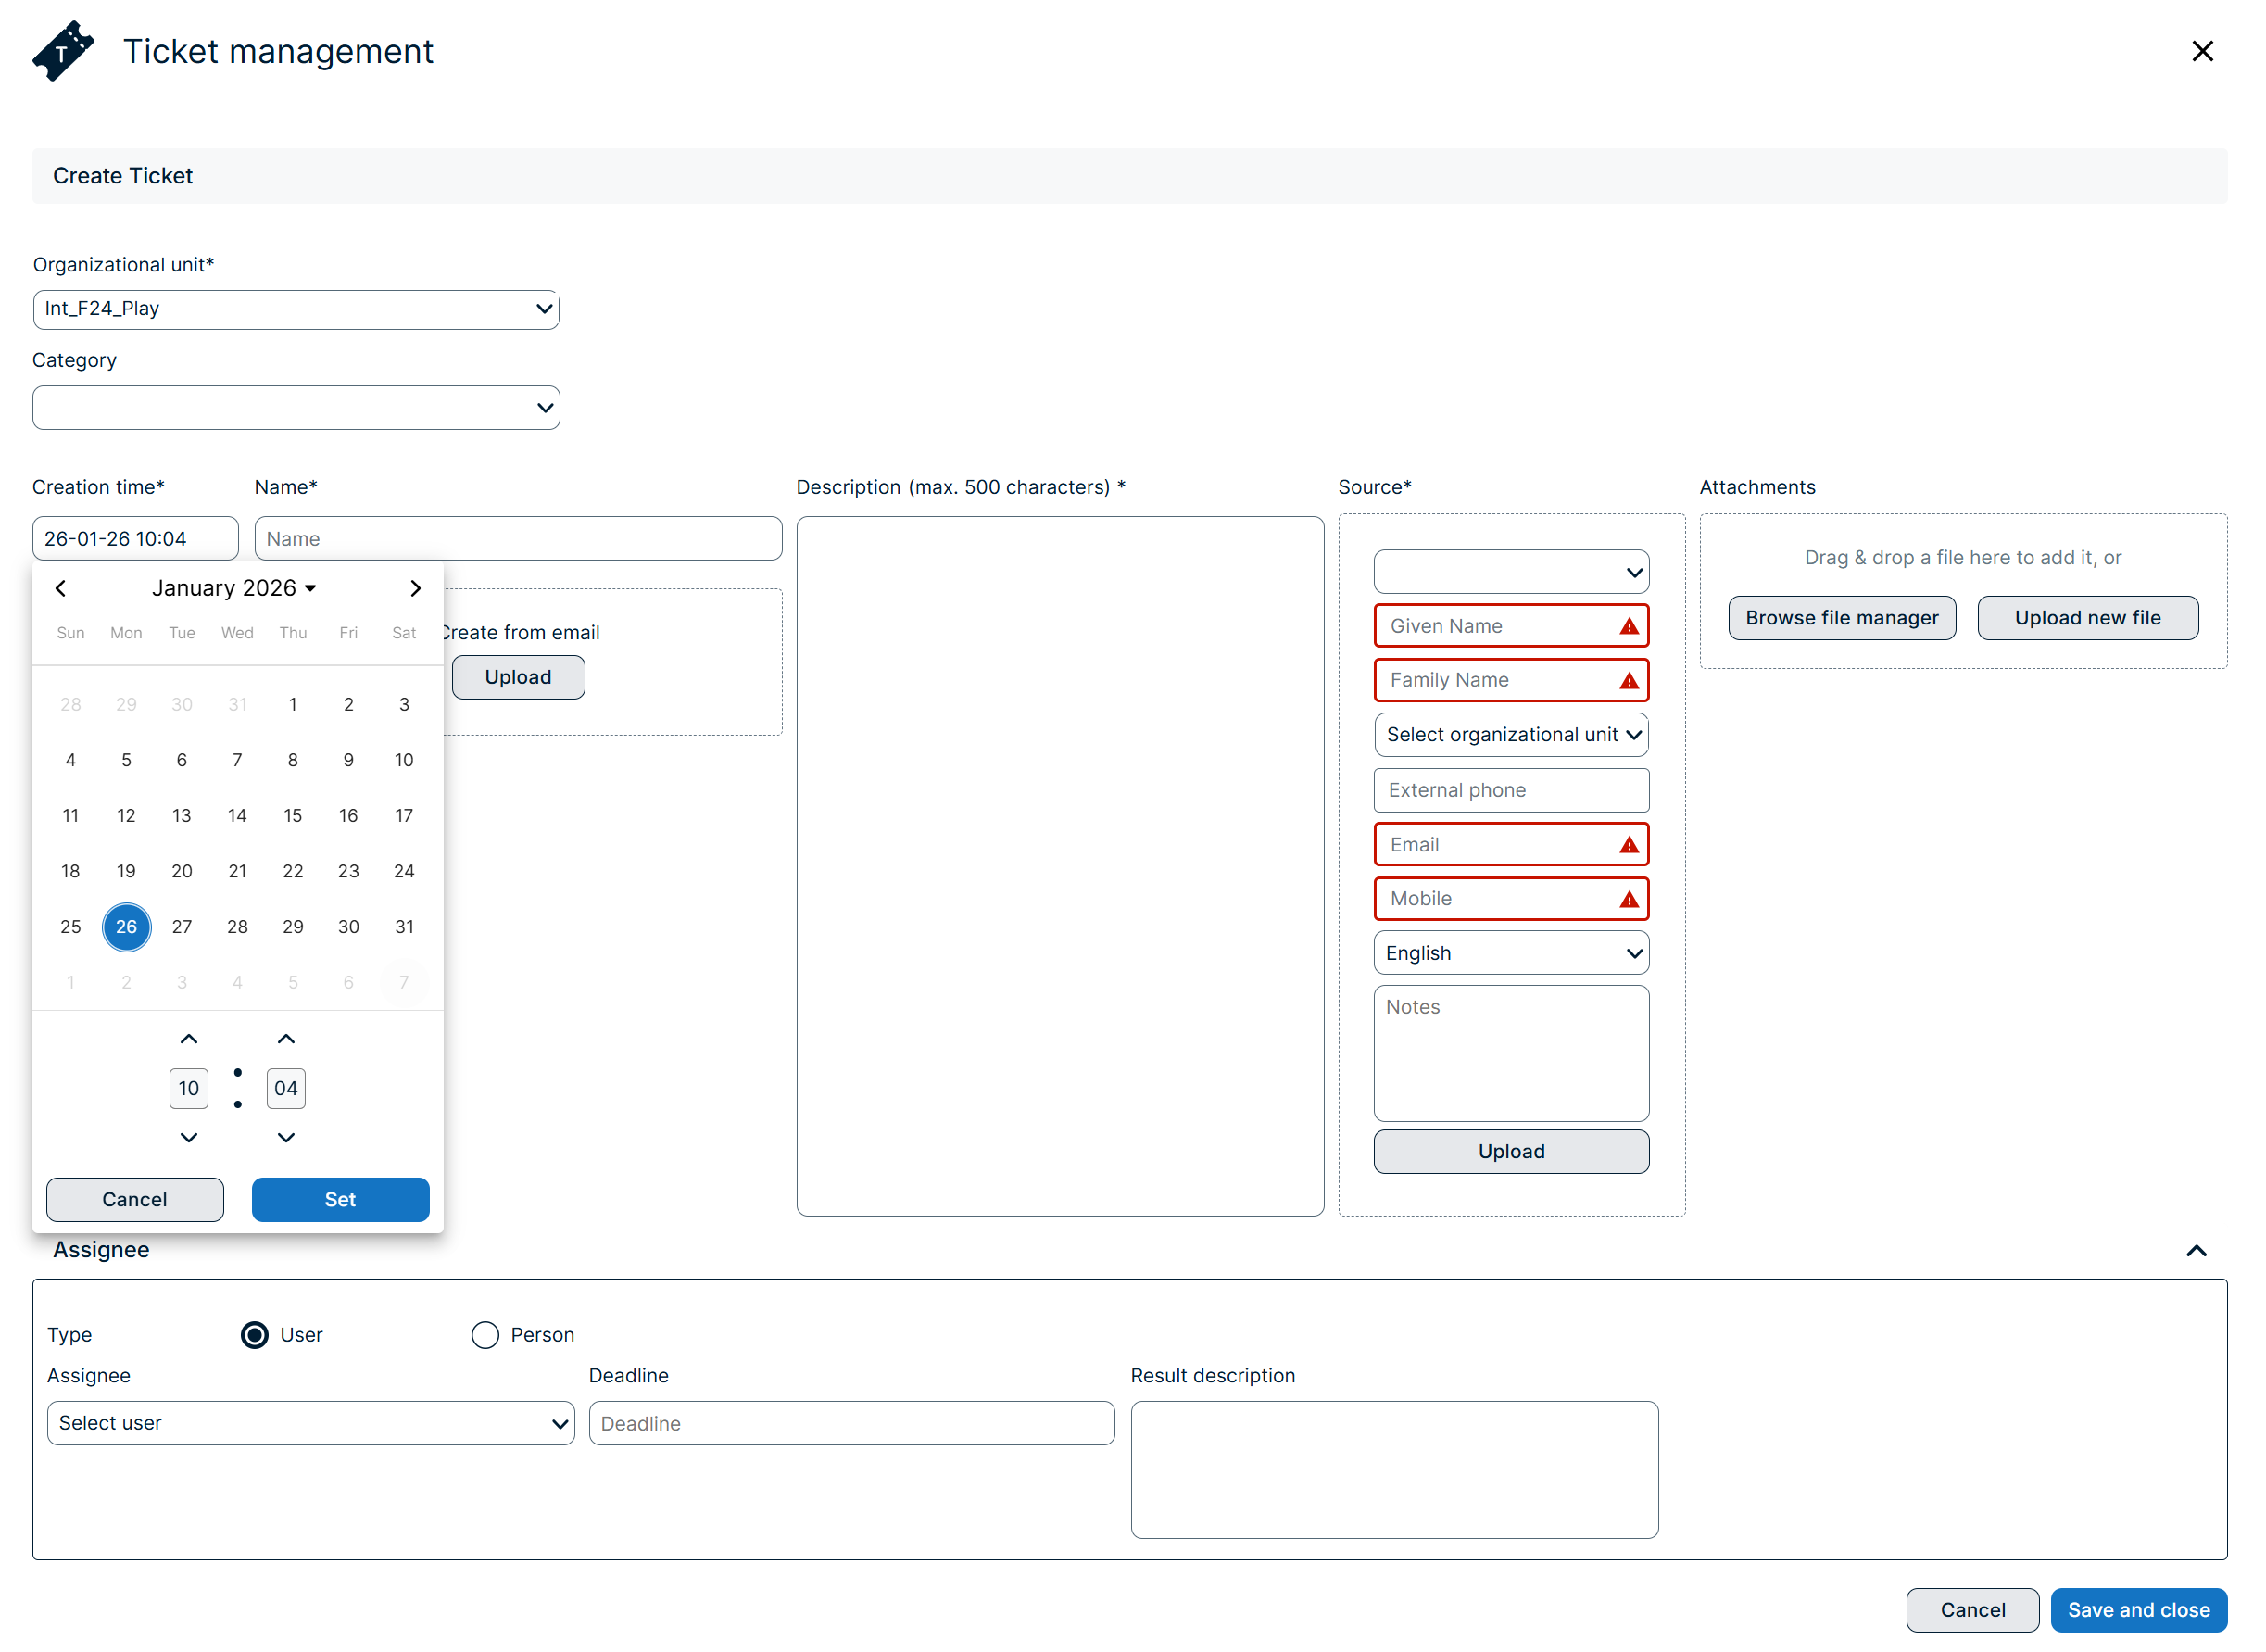Increase the hour with up arrow
The image size is (2266, 1652).
pyautogui.click(x=188, y=1039)
